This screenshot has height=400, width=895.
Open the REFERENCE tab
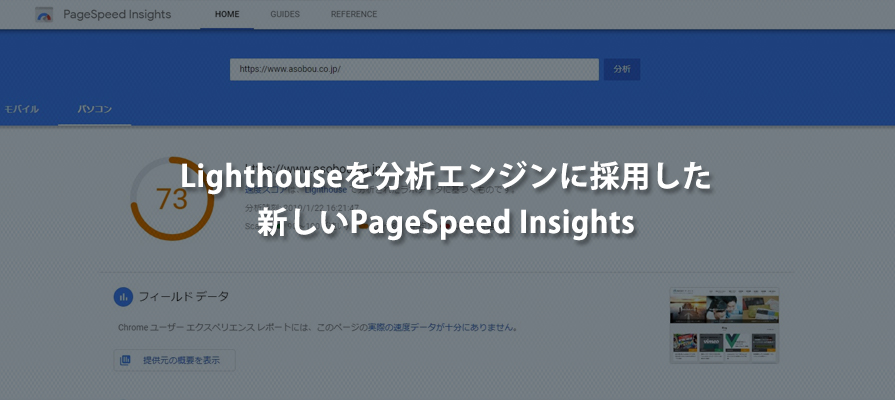354,14
